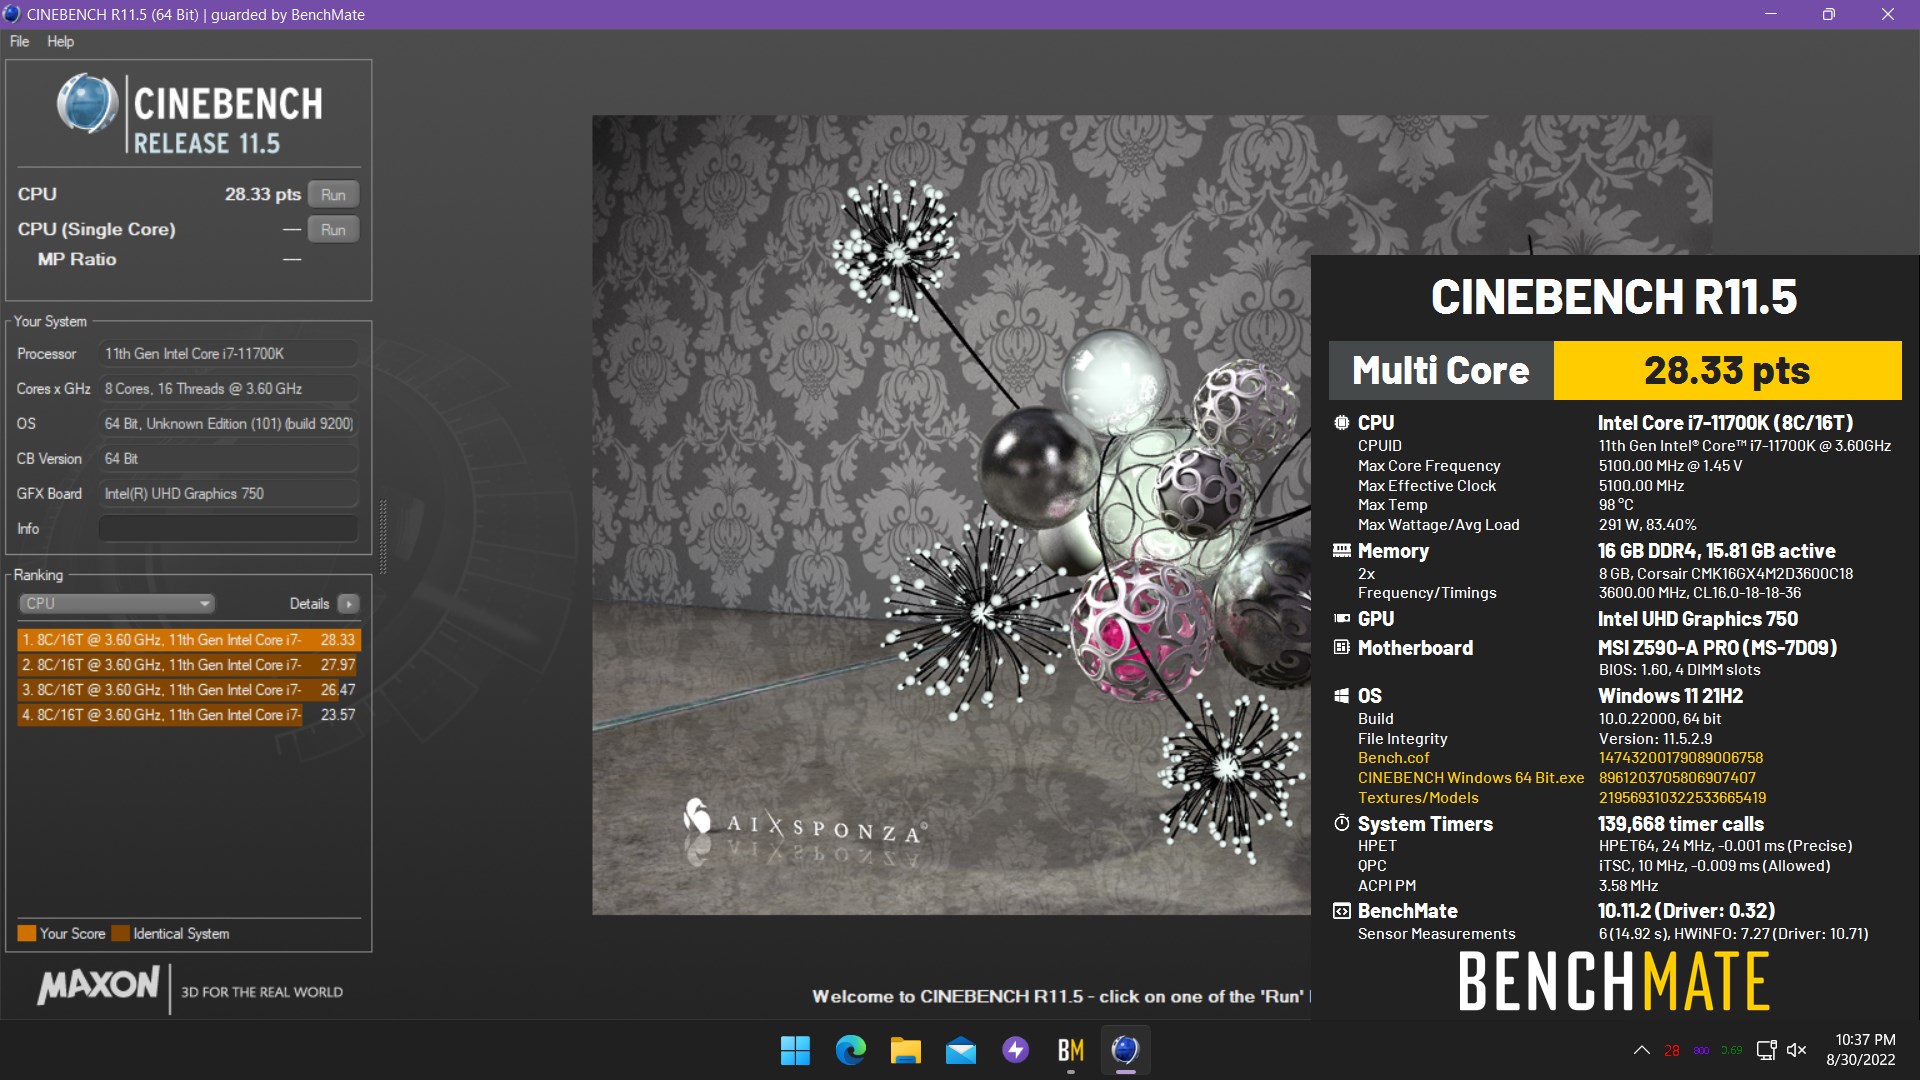Image resolution: width=1920 pixels, height=1080 pixels.
Task: Click the OS Windows icon in BenchMate panel
Action: tap(1341, 695)
